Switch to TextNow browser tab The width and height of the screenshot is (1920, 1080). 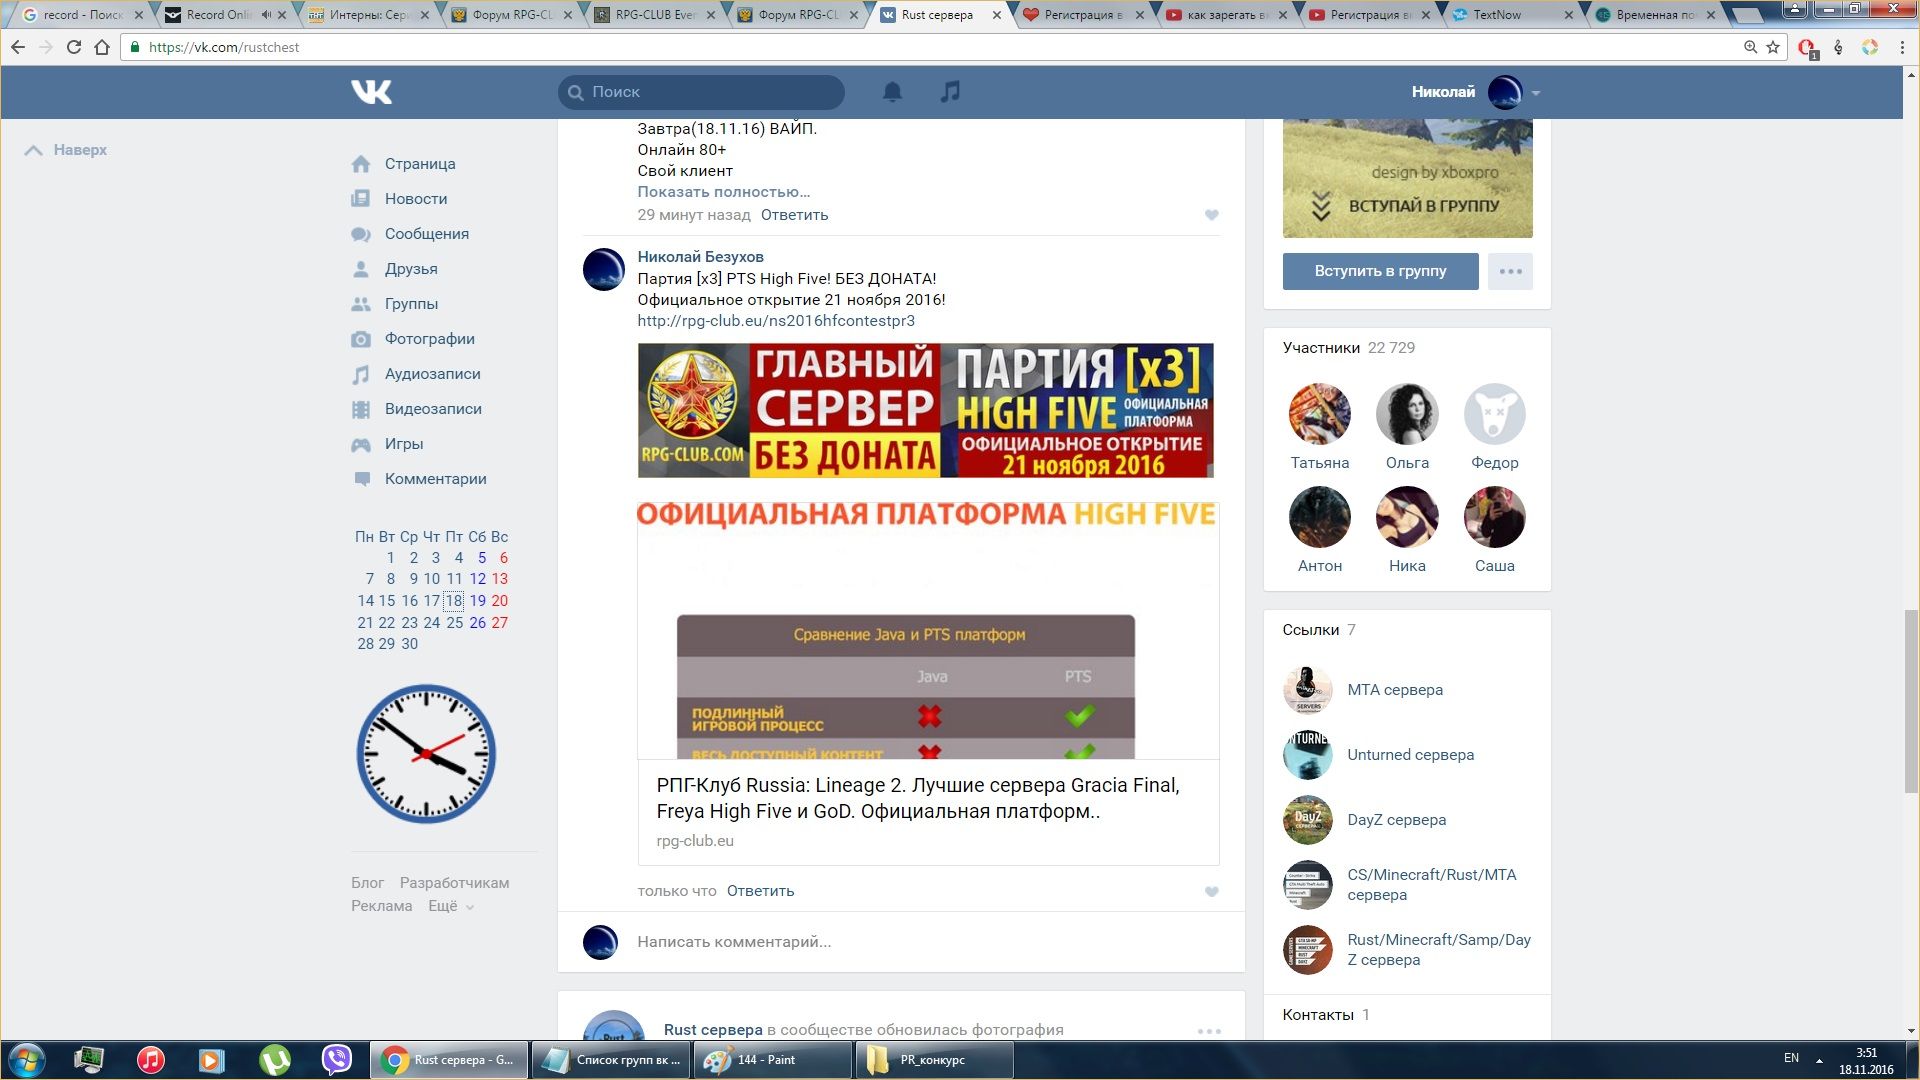click(1510, 15)
